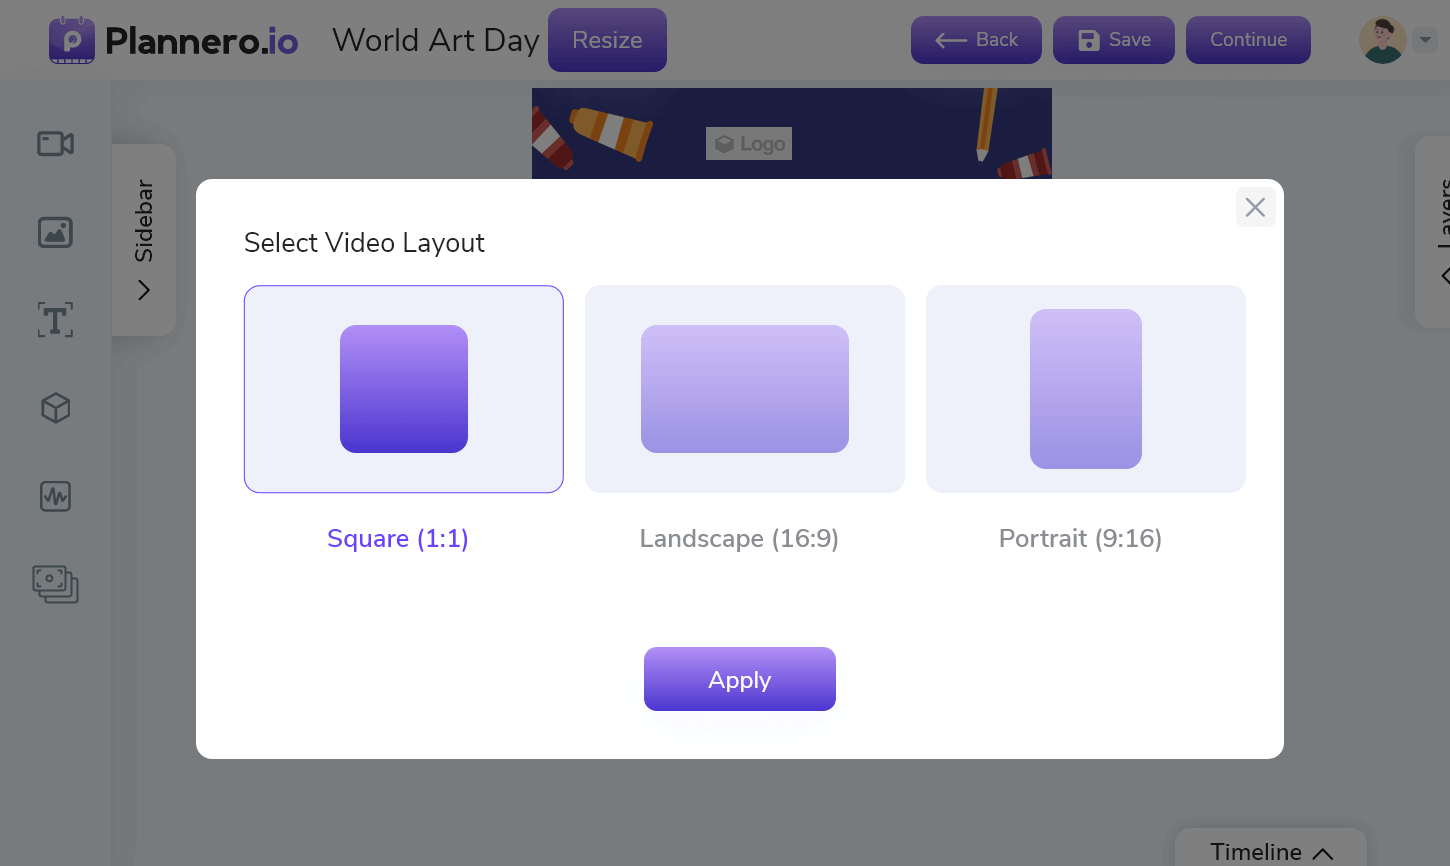
Task: Click the Landscape (16:9) label
Action: 739,539
